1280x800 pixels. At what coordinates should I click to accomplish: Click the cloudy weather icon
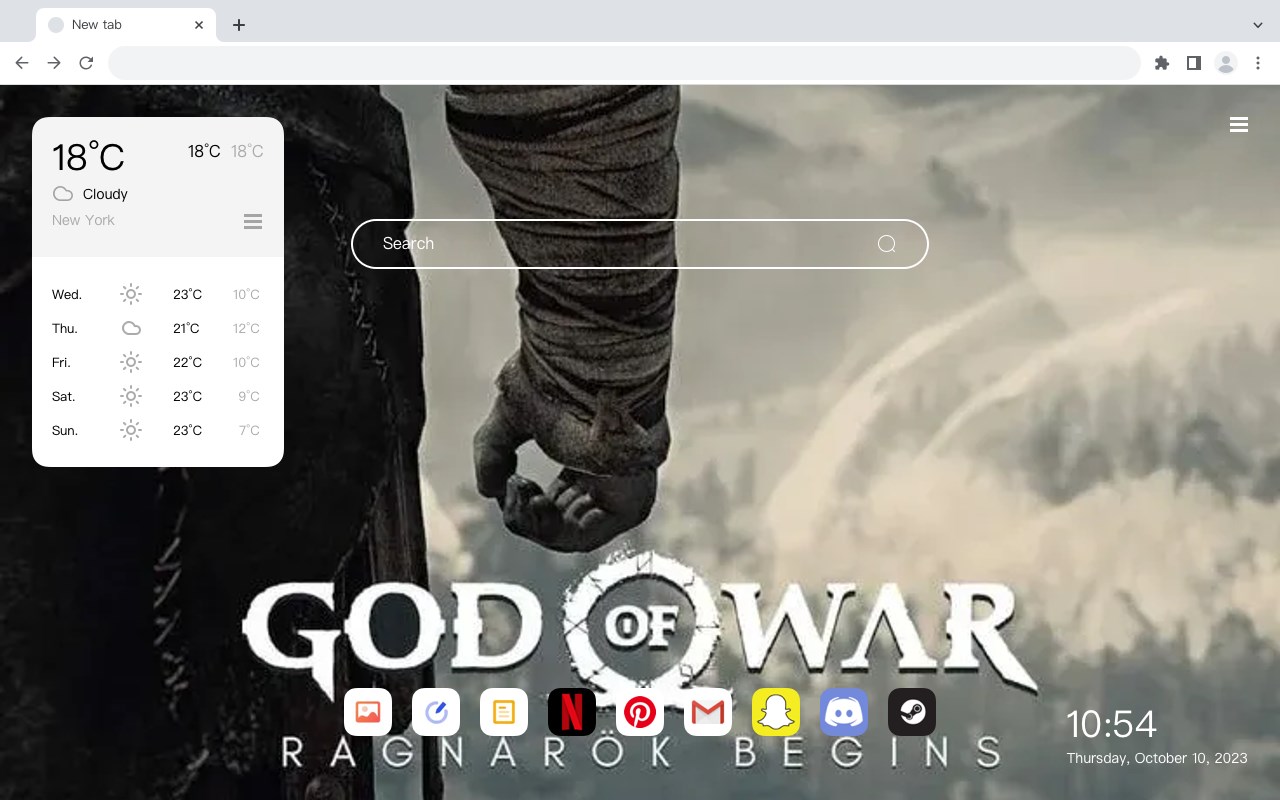coord(63,194)
